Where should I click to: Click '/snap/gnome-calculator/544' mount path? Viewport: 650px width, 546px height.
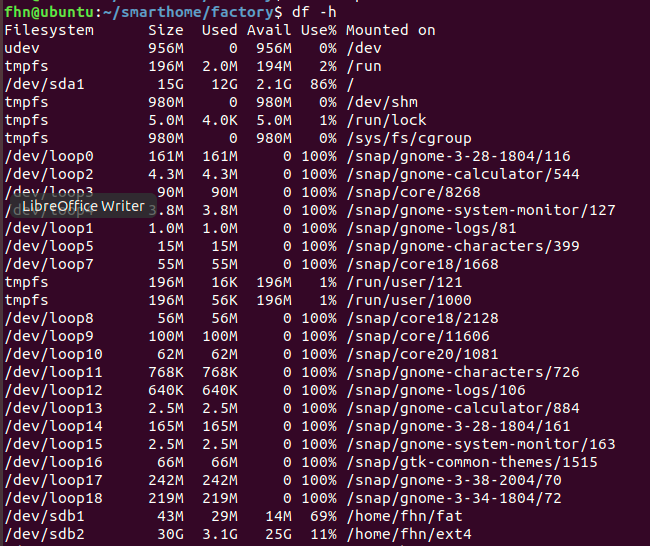point(463,175)
